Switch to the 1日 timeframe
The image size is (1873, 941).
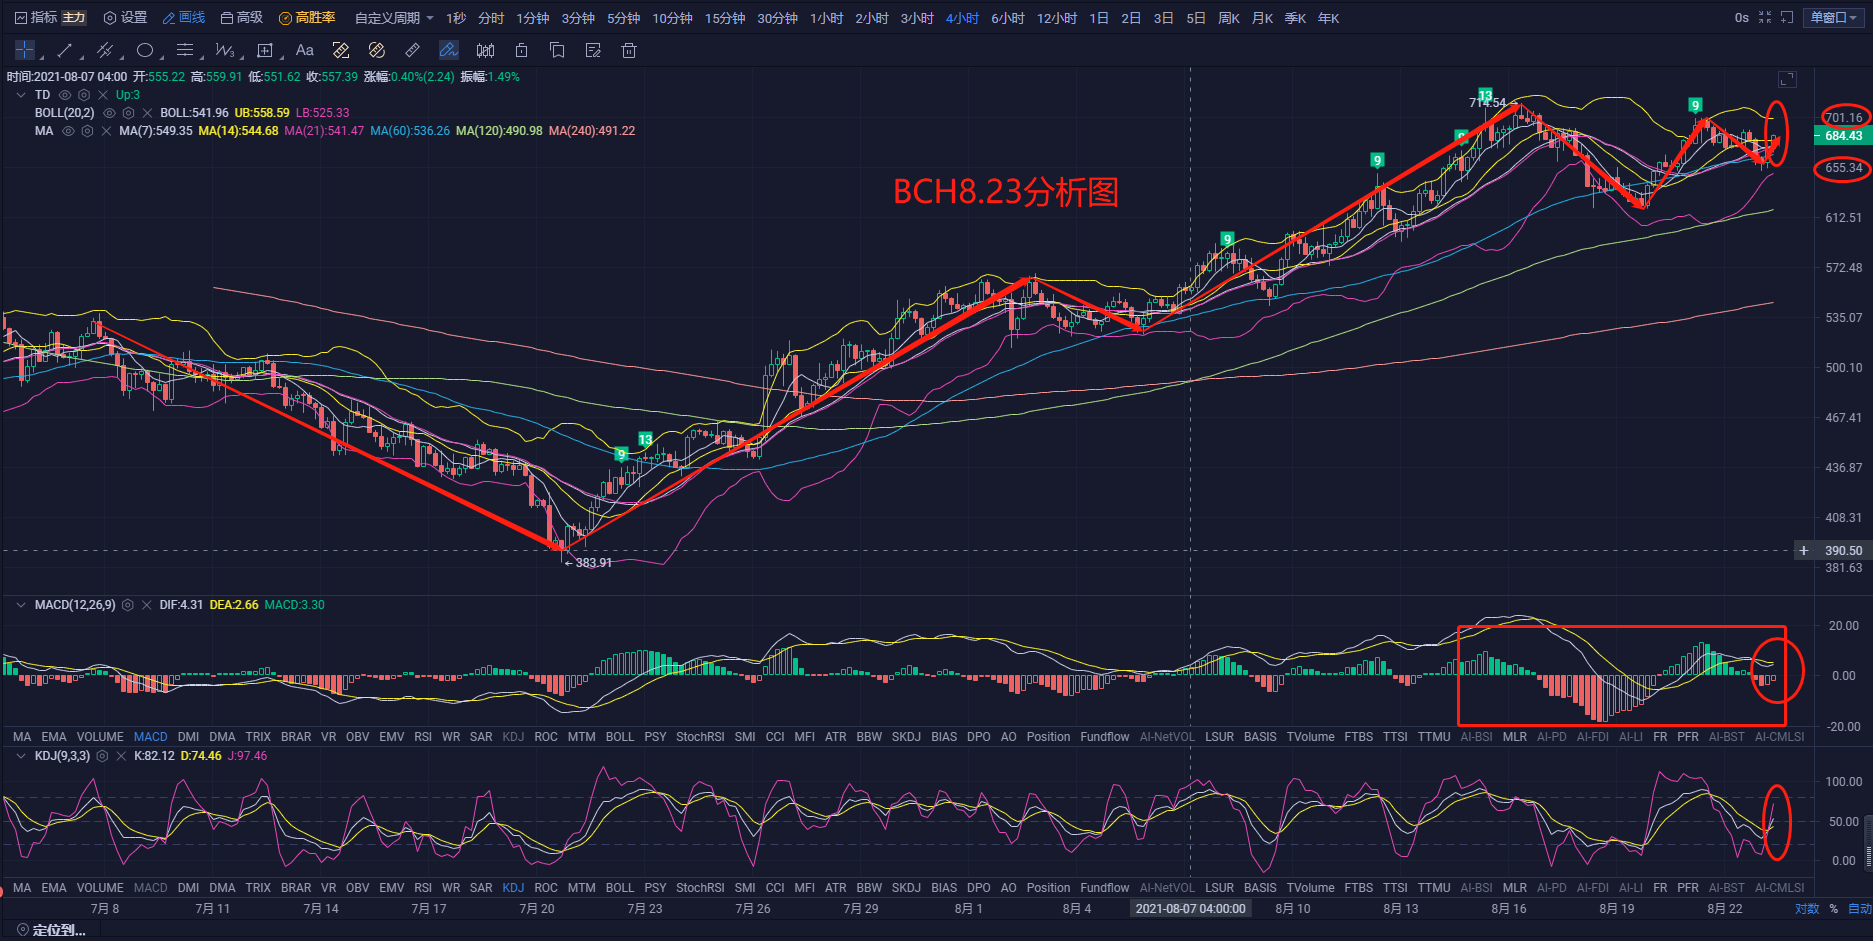[x=1099, y=18]
